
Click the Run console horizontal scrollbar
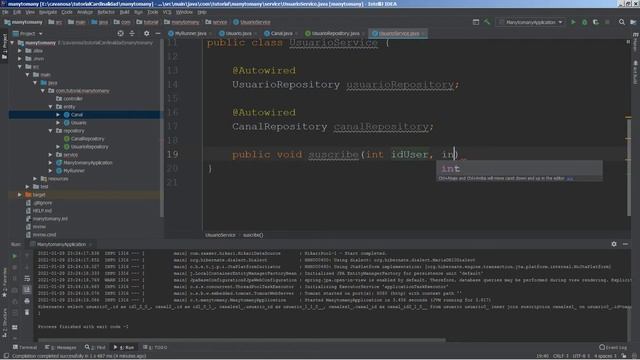coord(241,340)
